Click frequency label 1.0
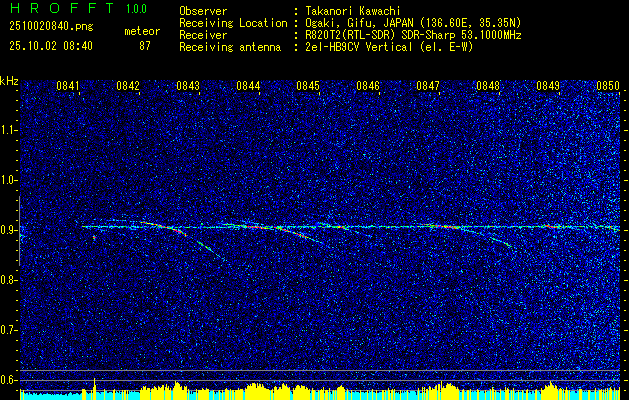The height and width of the screenshot is (400, 629). [x=8, y=180]
